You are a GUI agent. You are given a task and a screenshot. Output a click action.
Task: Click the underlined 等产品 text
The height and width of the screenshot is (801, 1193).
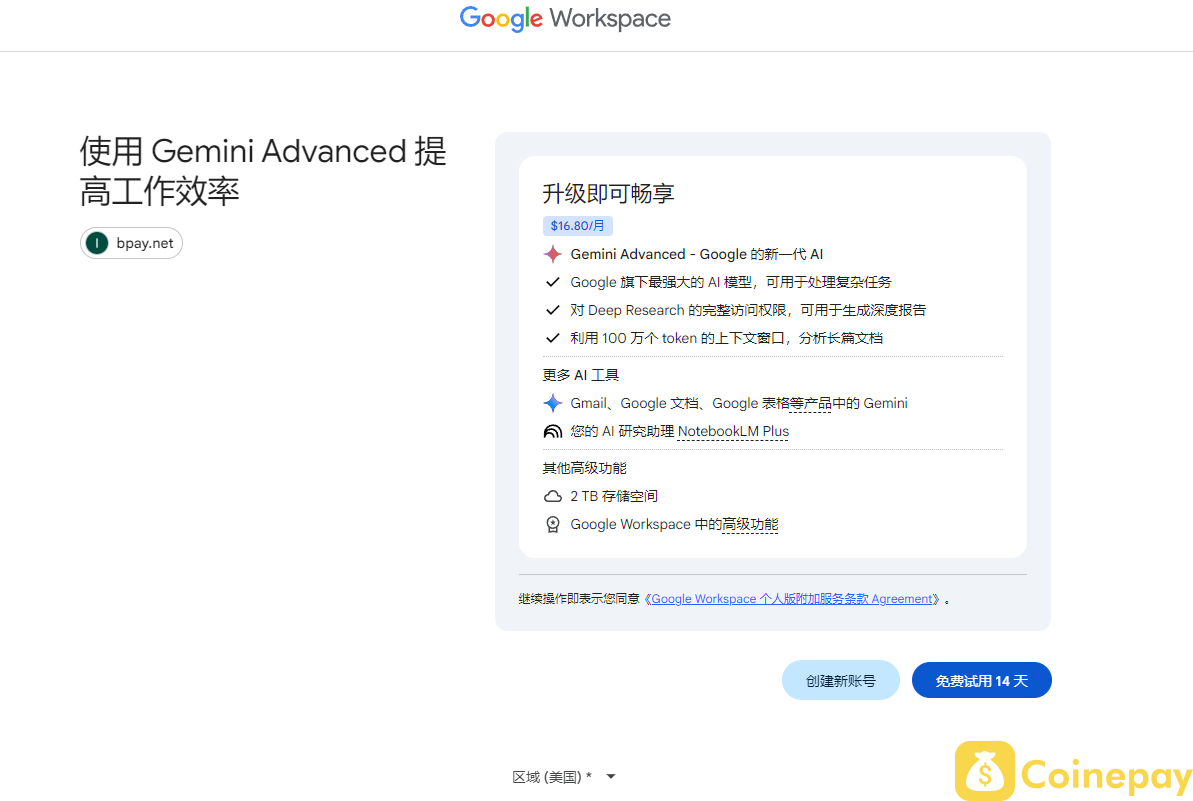point(810,403)
